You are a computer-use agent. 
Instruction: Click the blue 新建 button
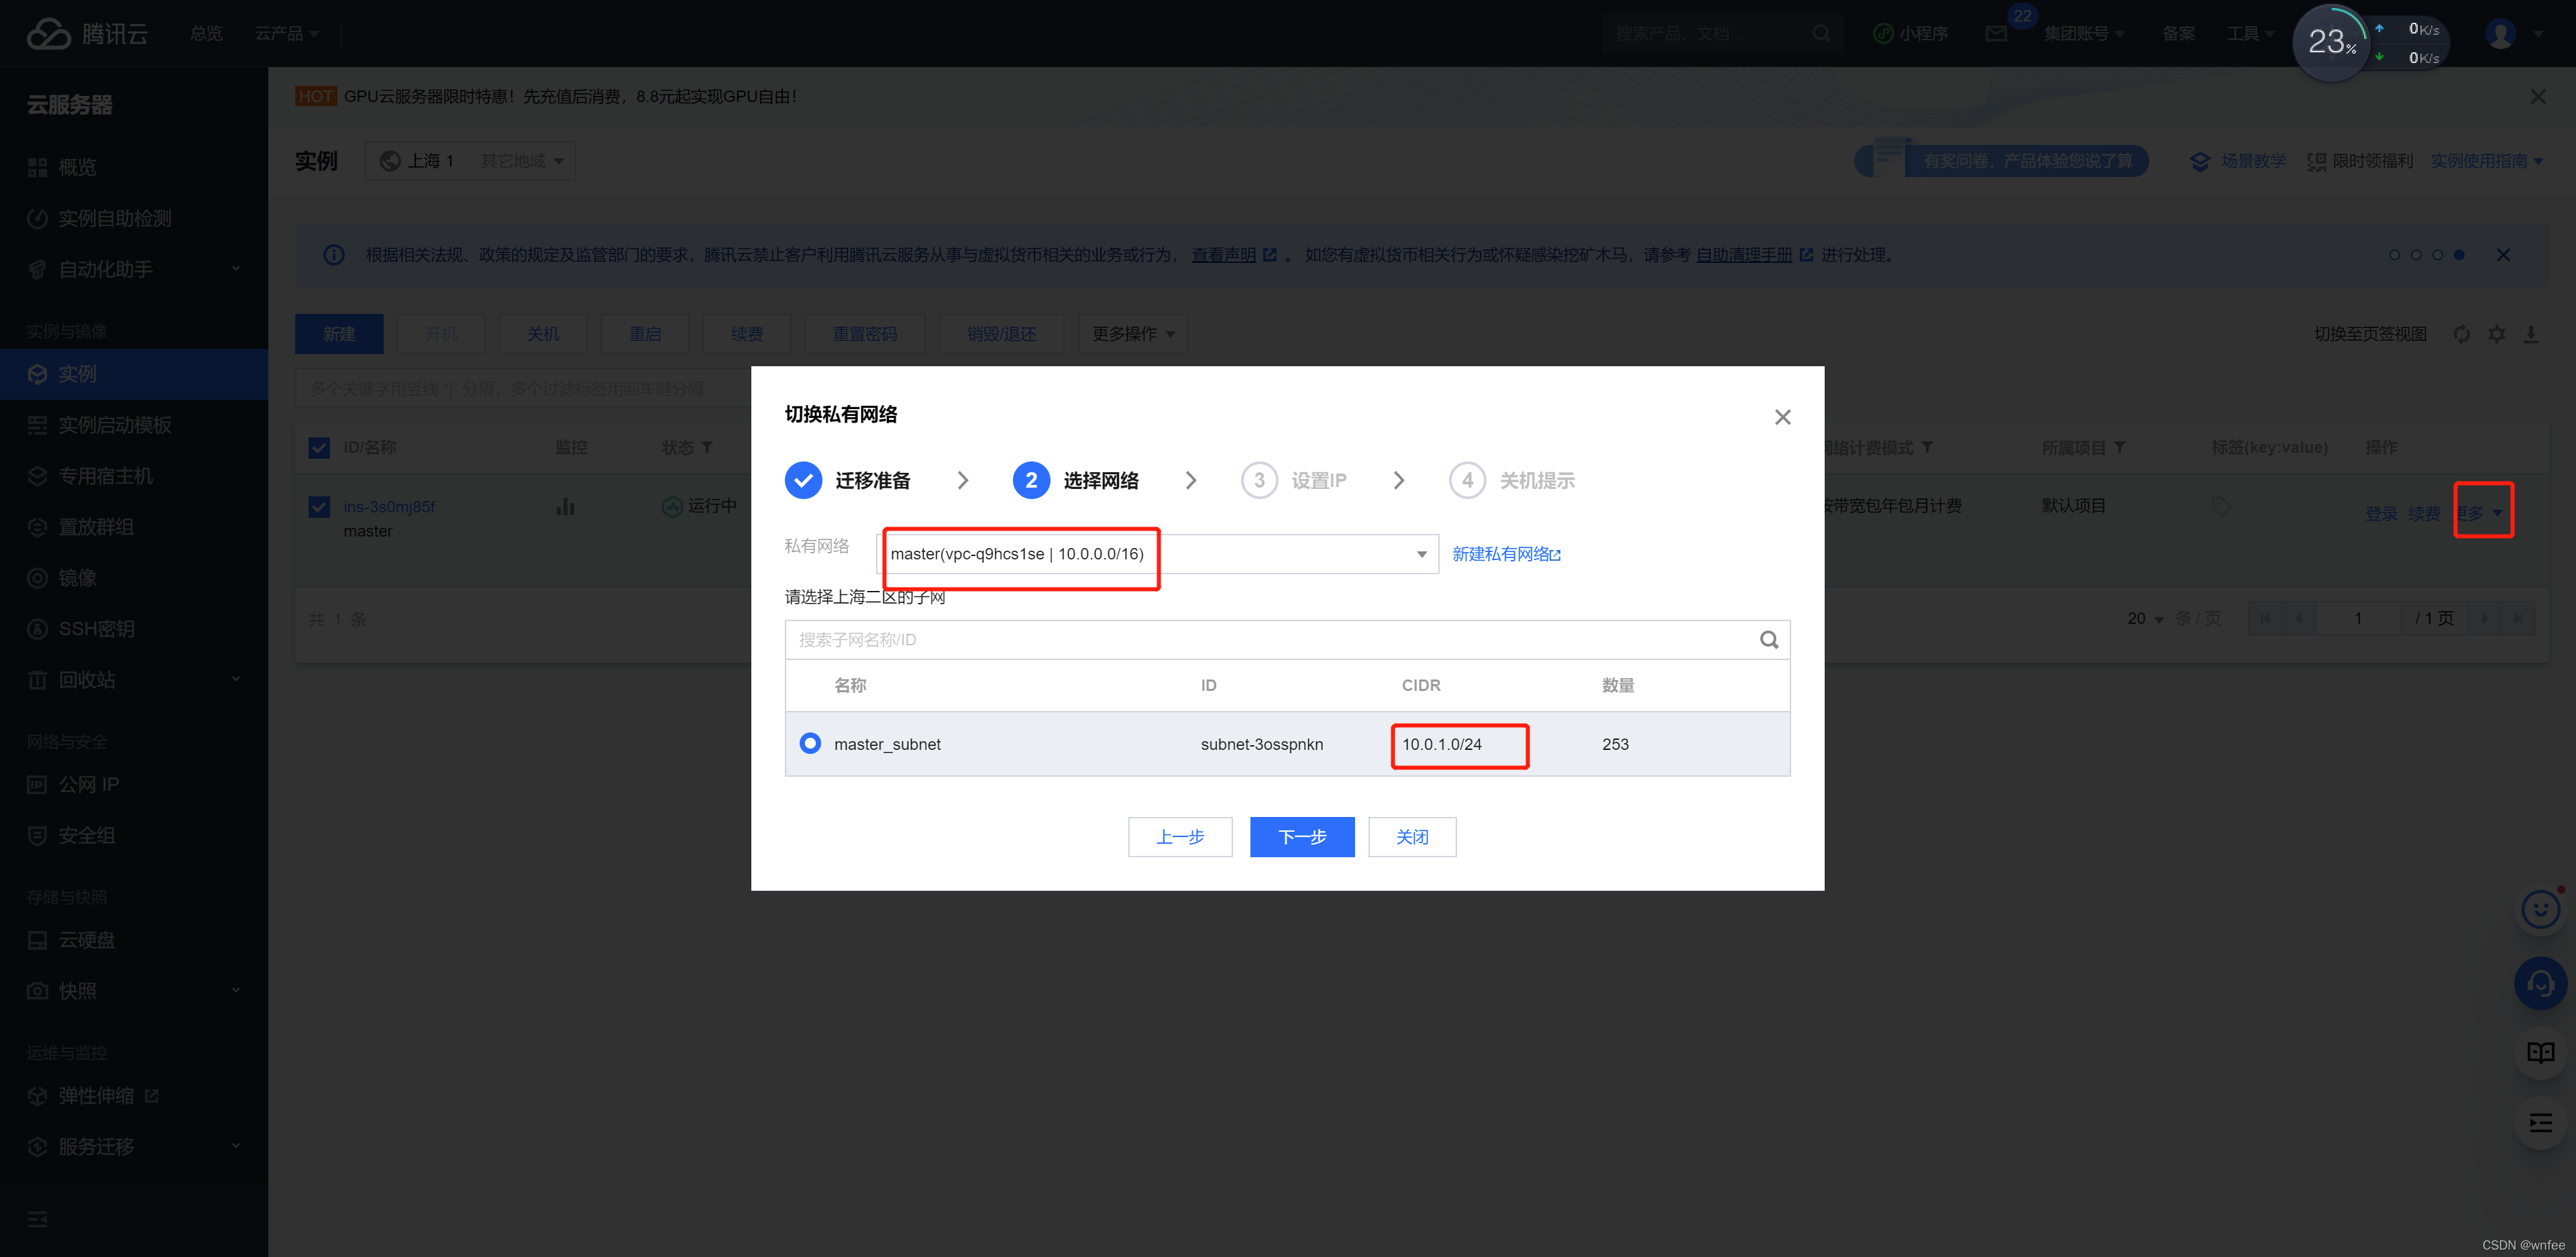(x=339, y=334)
